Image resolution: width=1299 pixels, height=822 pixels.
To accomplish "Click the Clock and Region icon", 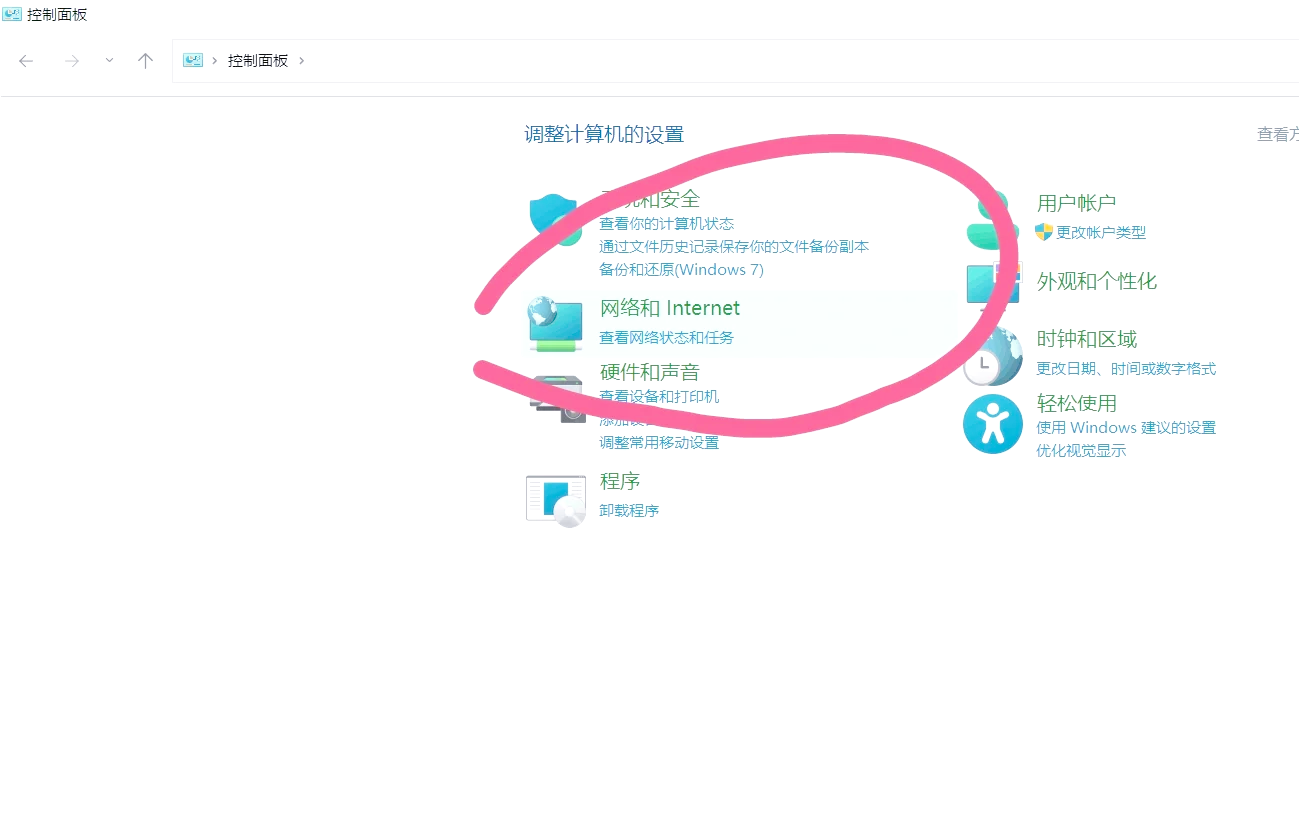I will [x=992, y=357].
